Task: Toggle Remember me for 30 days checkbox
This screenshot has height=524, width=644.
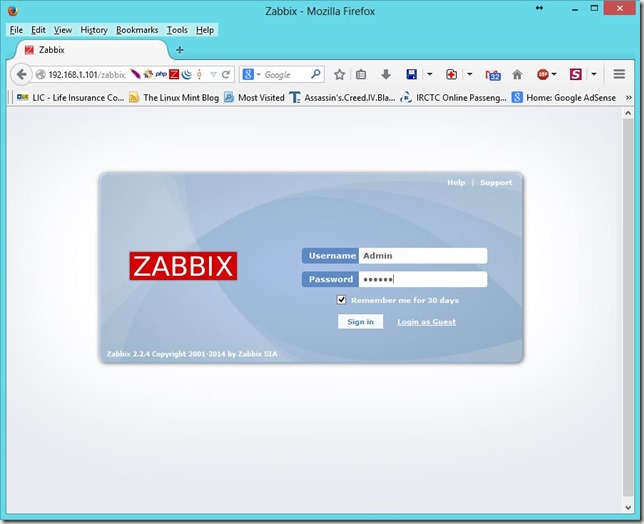Action: (341, 300)
